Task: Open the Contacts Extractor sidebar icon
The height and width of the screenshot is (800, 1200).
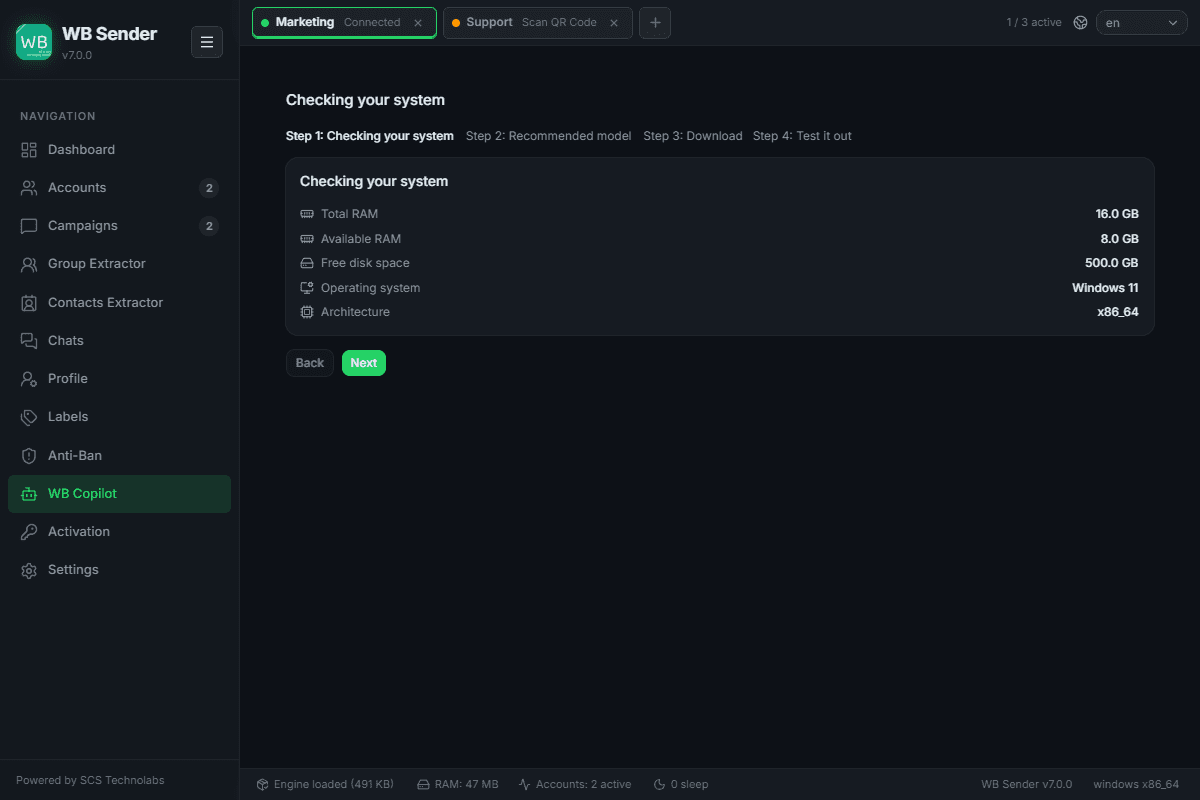Action: pyautogui.click(x=29, y=302)
